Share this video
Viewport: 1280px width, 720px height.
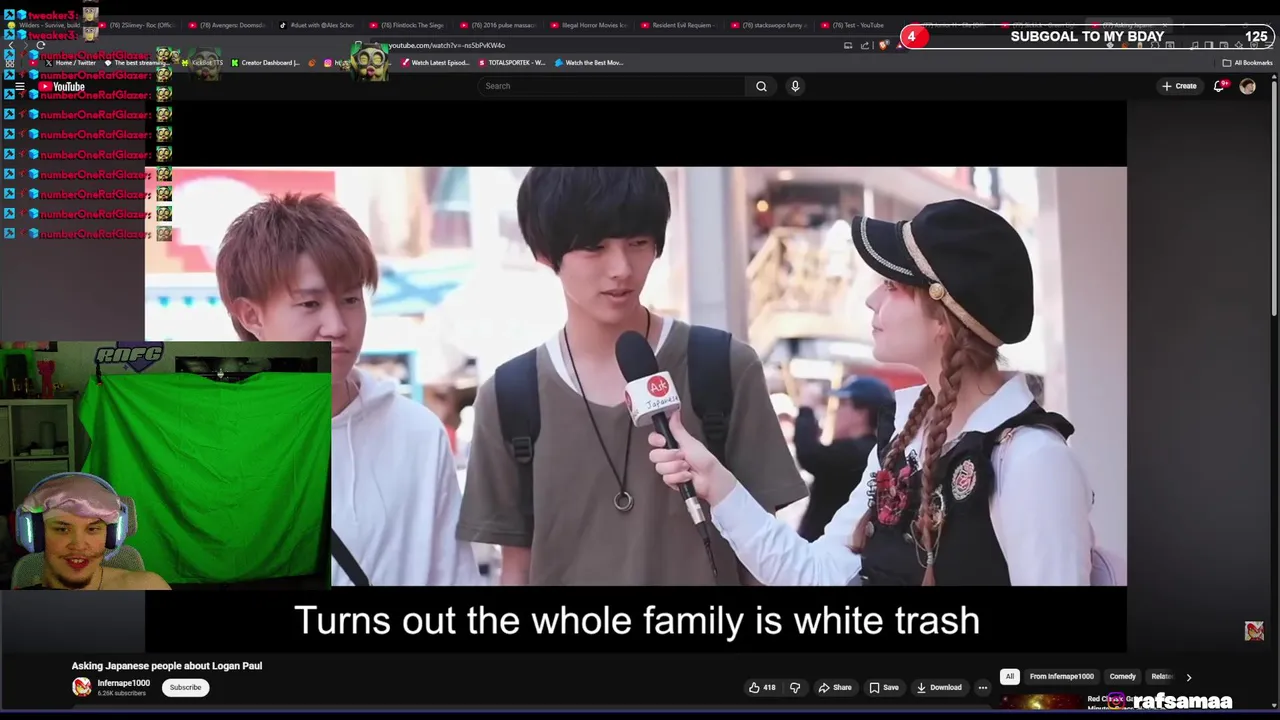point(835,687)
